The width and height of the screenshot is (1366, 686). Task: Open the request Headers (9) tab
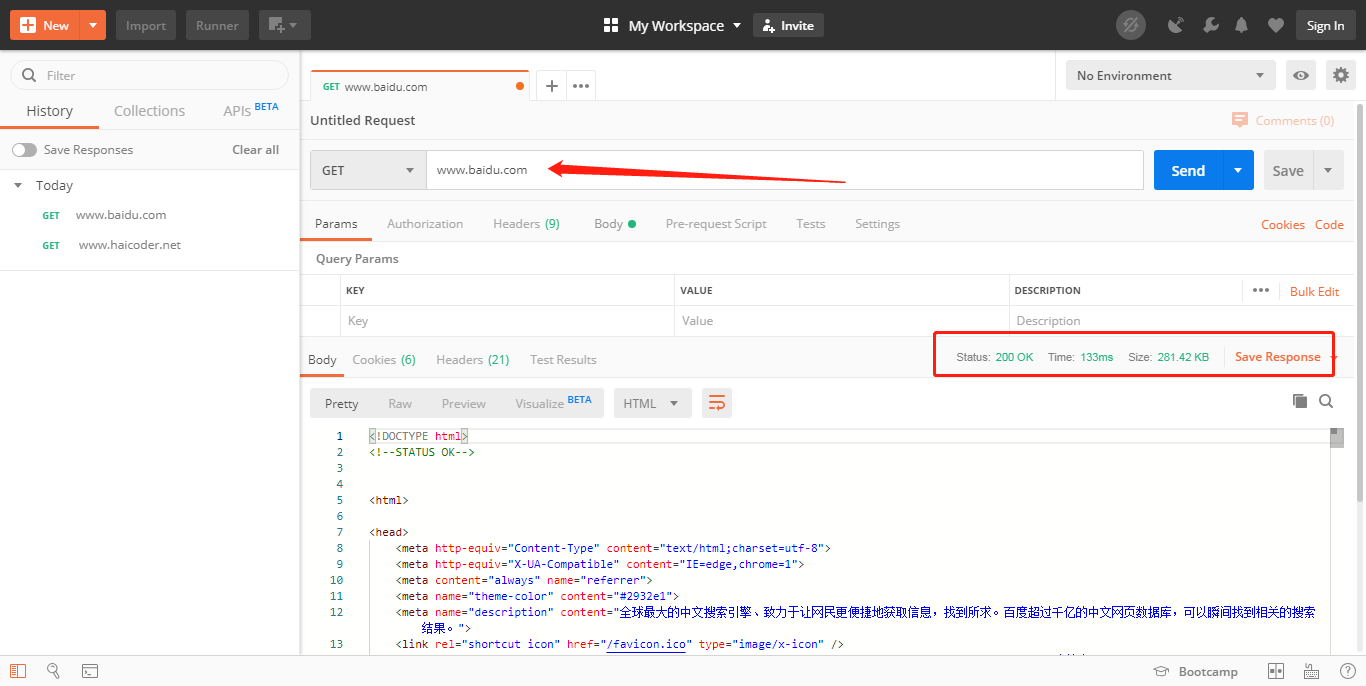(526, 224)
